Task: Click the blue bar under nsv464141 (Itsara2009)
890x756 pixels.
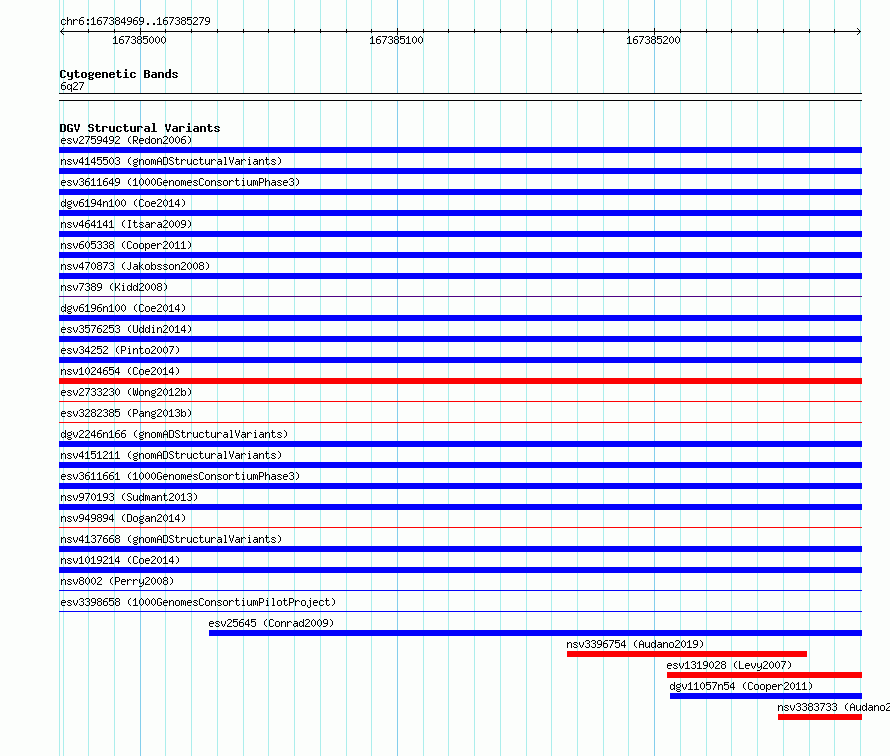Action: pyautogui.click(x=460, y=234)
